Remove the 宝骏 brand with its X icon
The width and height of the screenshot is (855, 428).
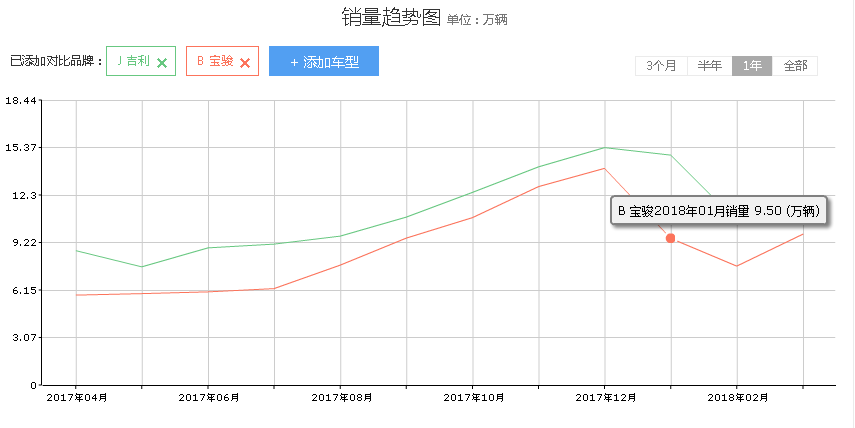245,62
